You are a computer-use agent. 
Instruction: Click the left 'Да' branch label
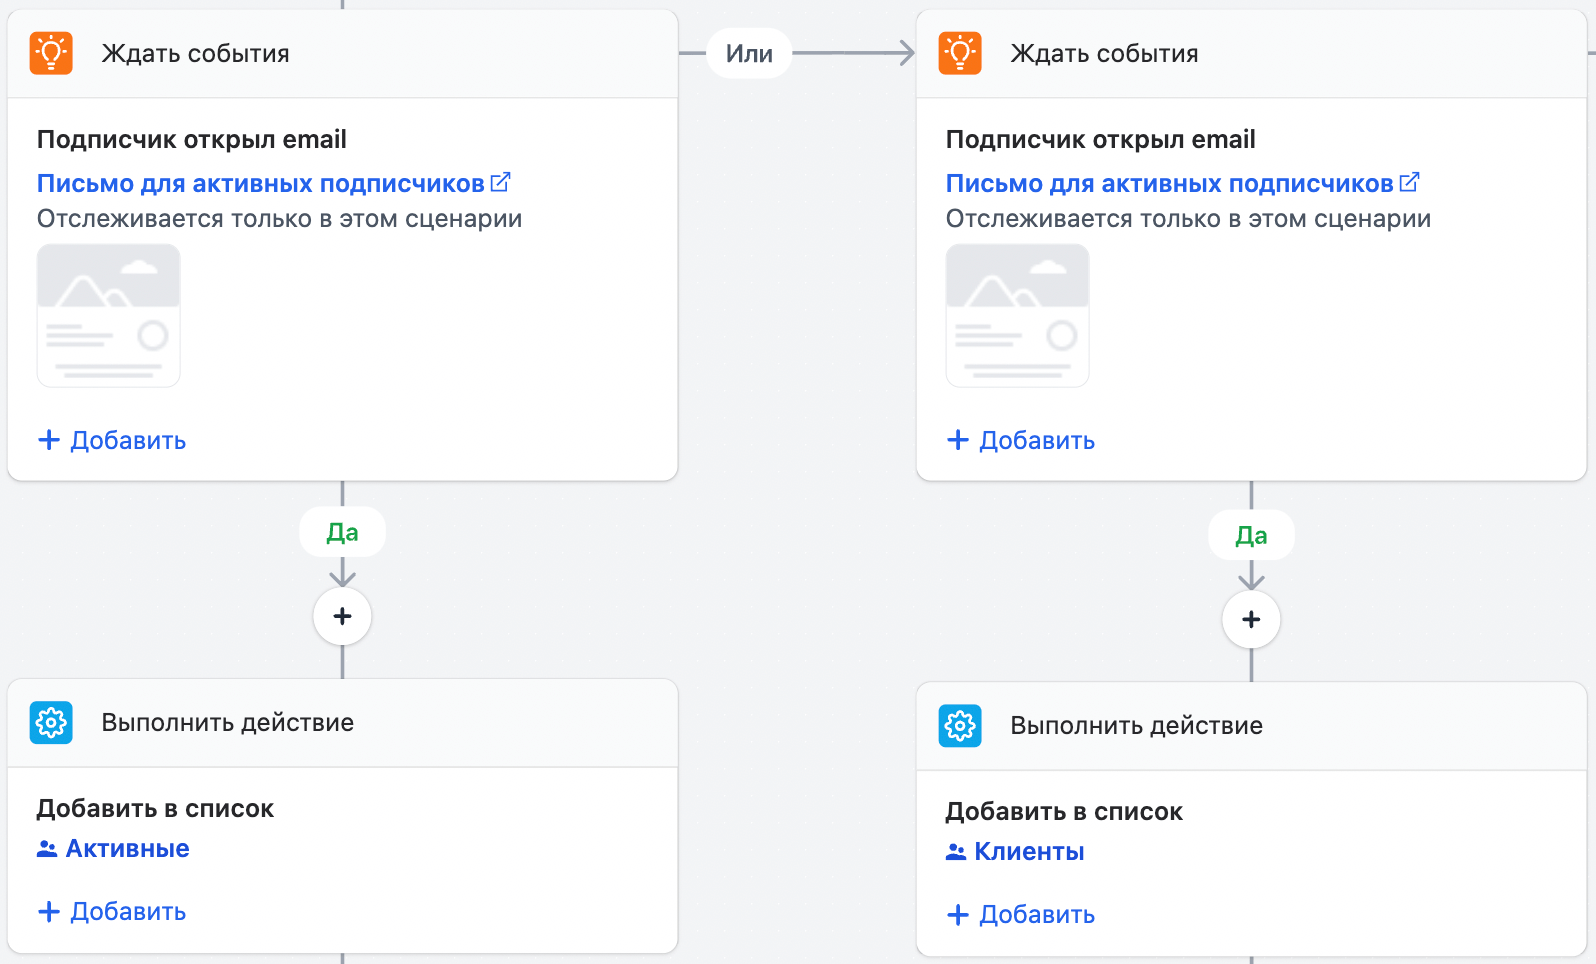342,533
